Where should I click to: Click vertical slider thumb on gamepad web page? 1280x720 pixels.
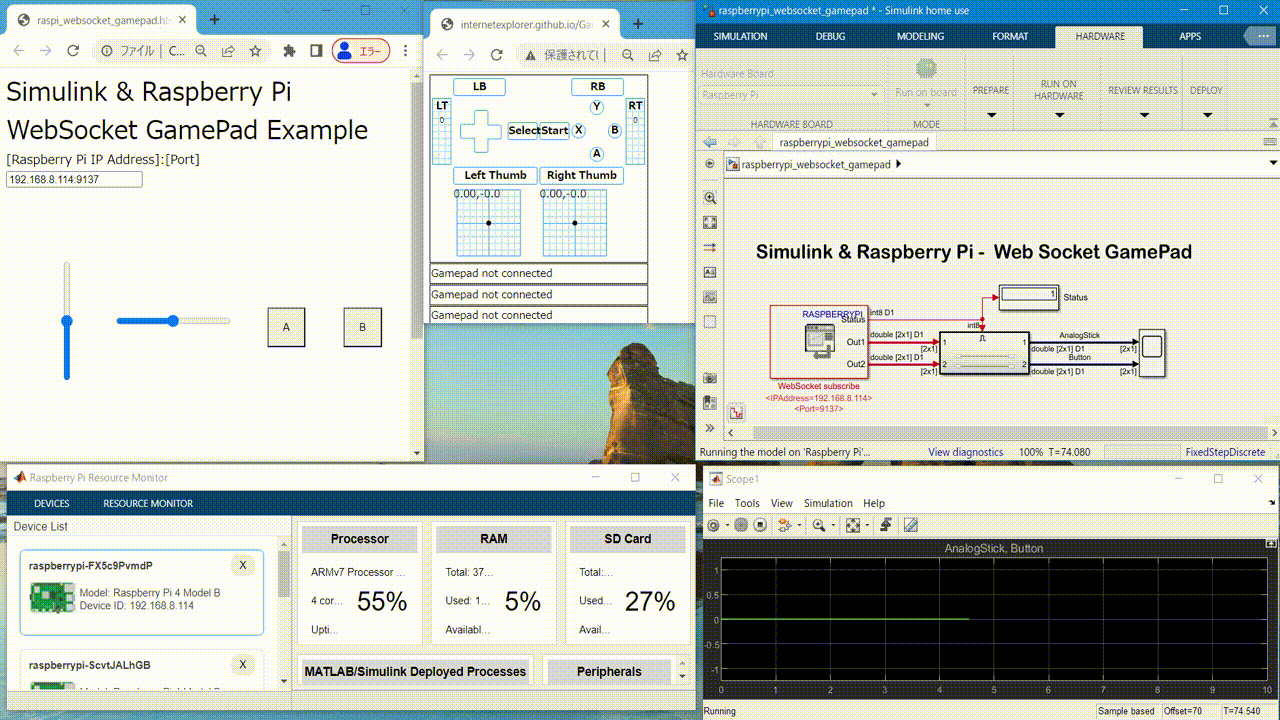point(67,321)
